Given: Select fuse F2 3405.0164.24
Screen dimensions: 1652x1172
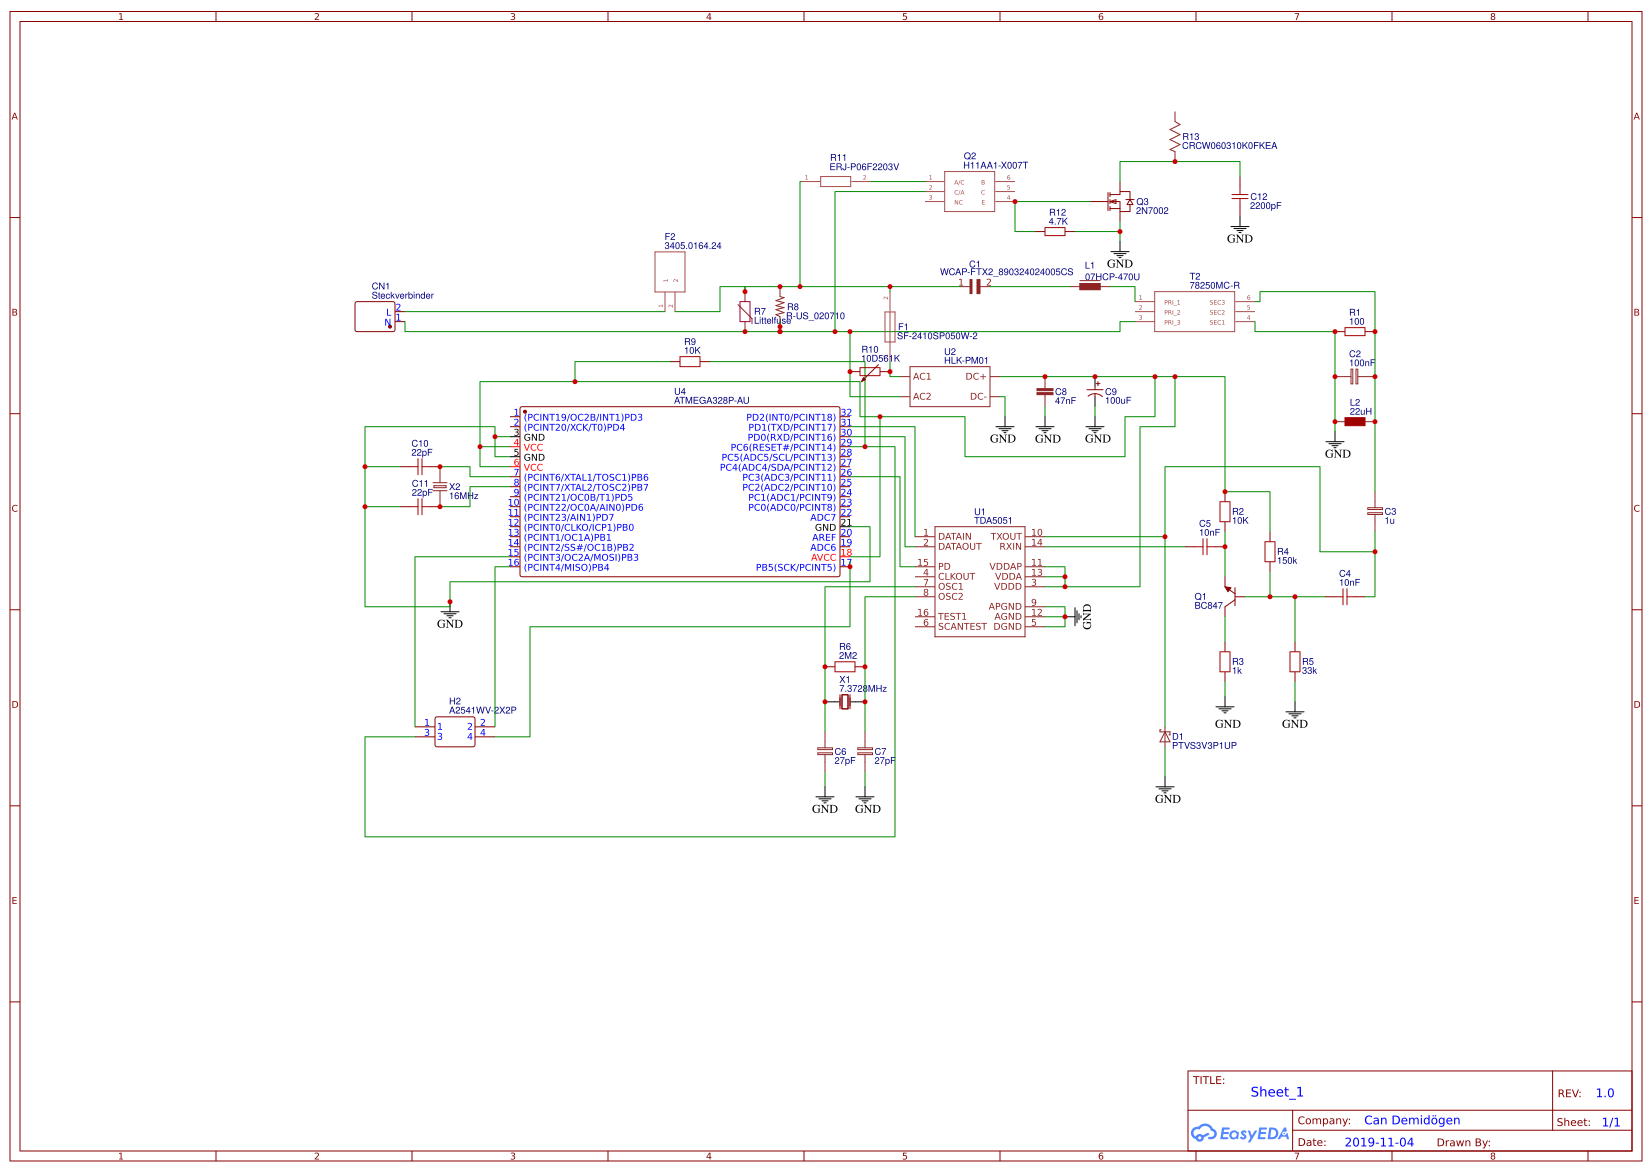Looking at the screenshot, I should [x=670, y=268].
